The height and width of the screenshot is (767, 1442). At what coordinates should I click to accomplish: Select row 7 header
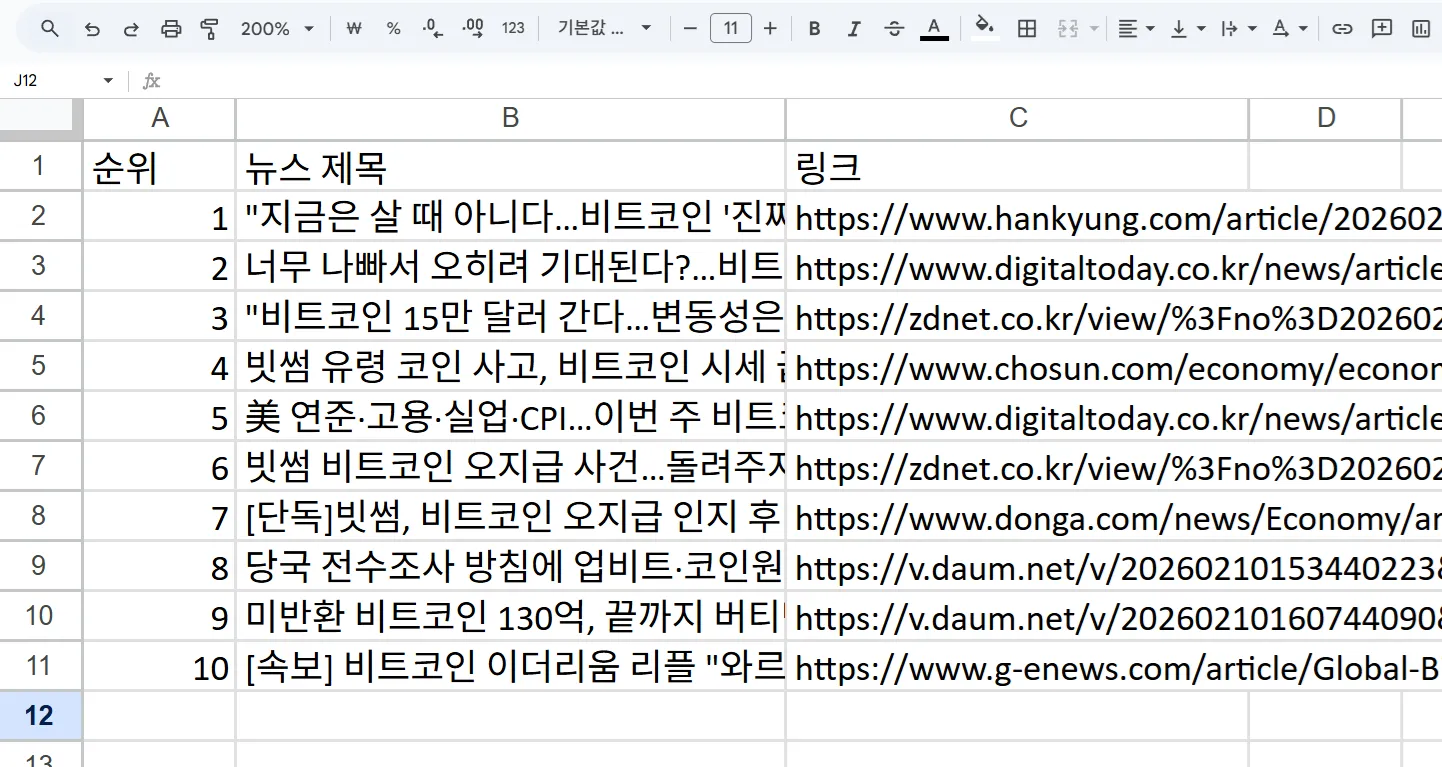coord(40,465)
